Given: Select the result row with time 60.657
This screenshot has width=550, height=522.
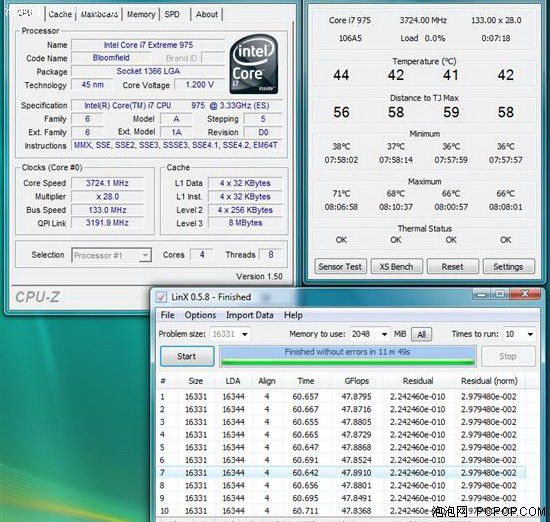Looking at the screenshot, I should tap(342, 397).
